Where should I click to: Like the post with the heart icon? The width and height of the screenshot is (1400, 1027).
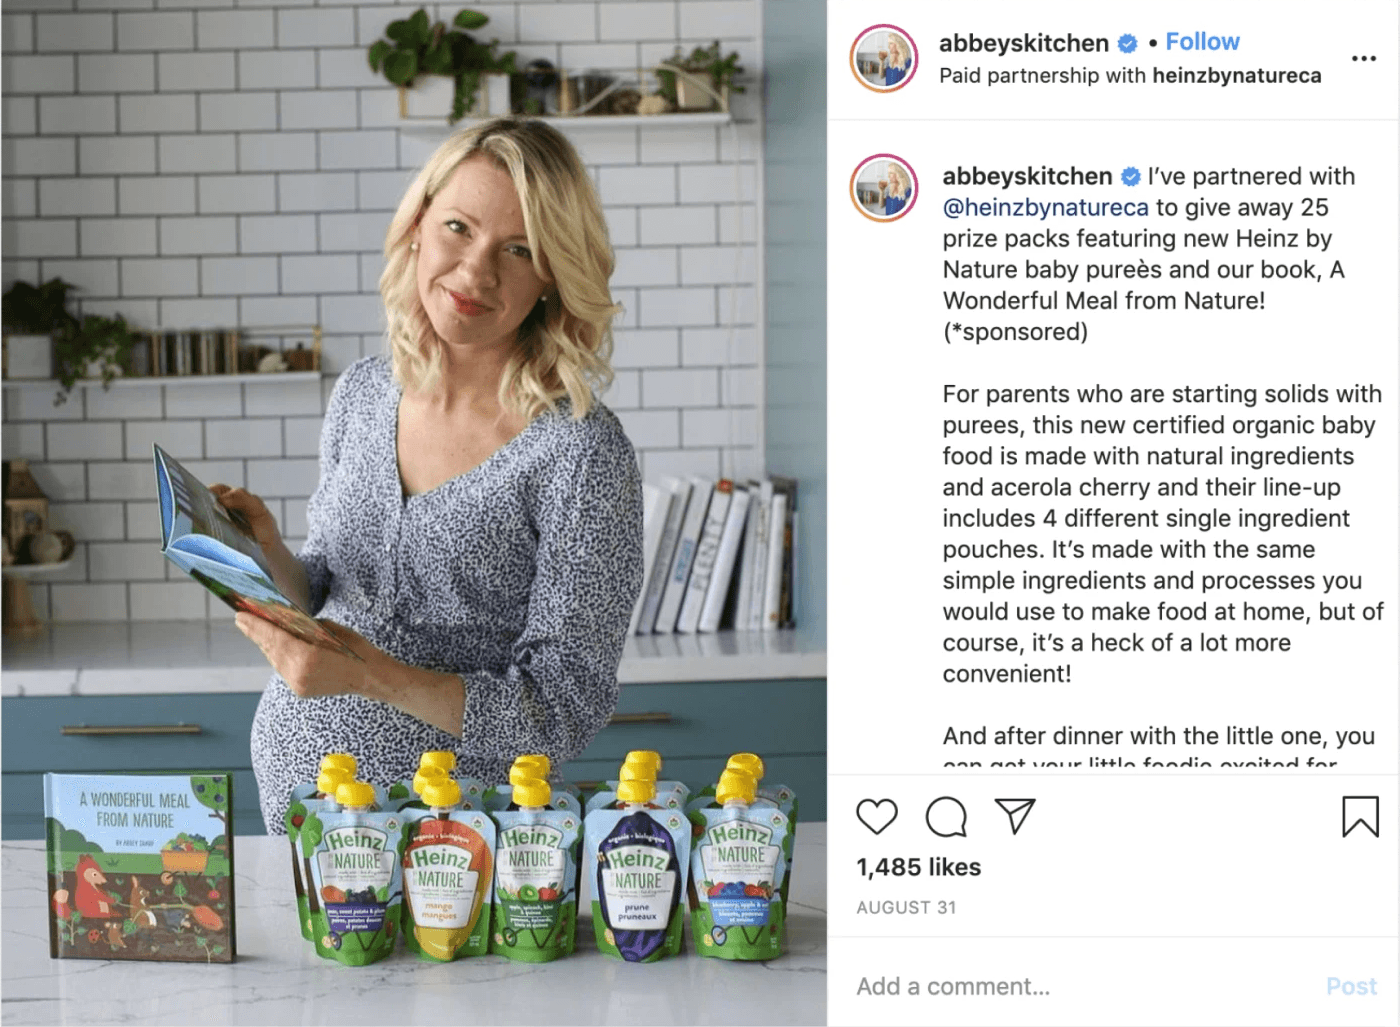pyautogui.click(x=877, y=817)
